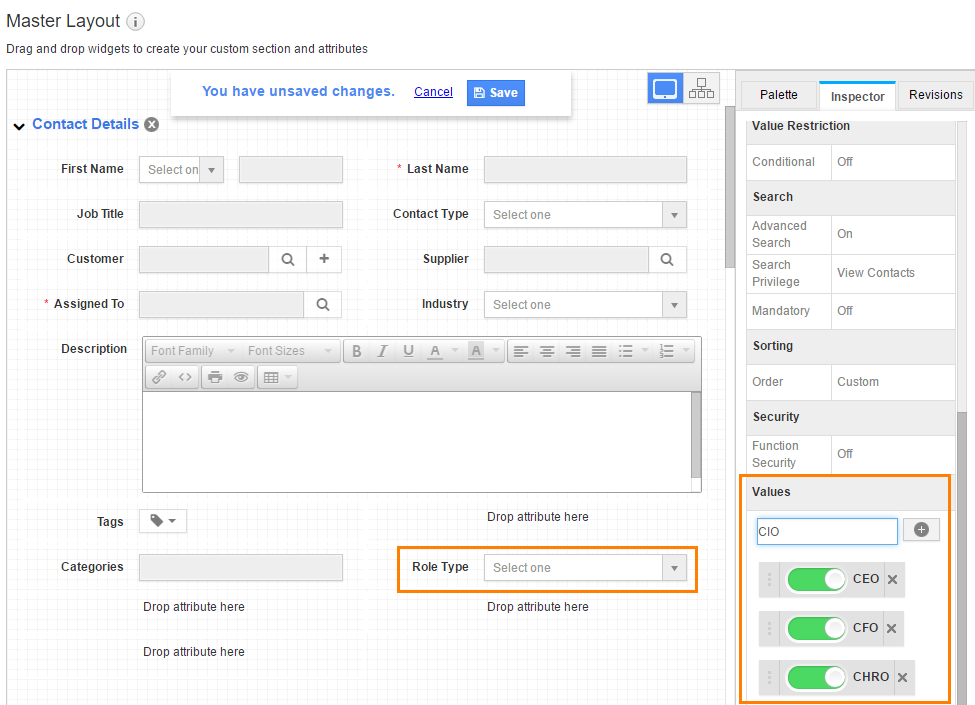
Task: Open the Revisions tab
Action: (x=935, y=95)
